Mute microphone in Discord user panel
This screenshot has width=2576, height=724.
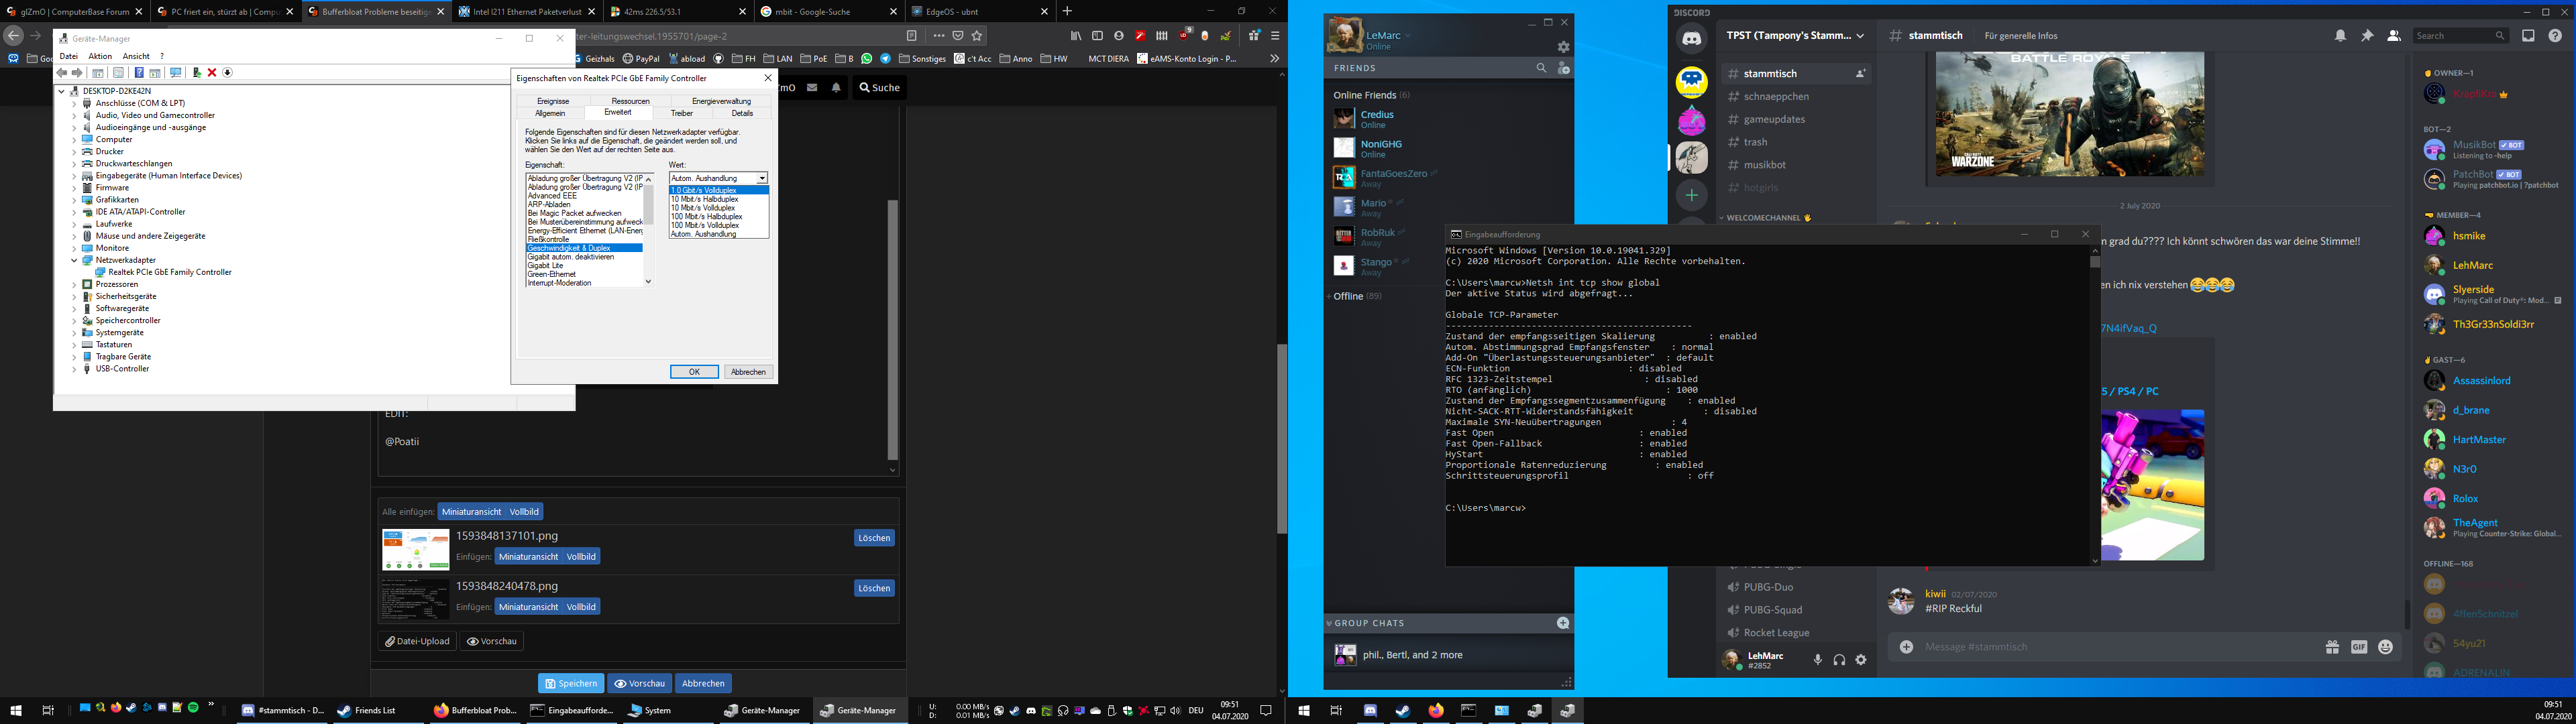coord(1818,660)
